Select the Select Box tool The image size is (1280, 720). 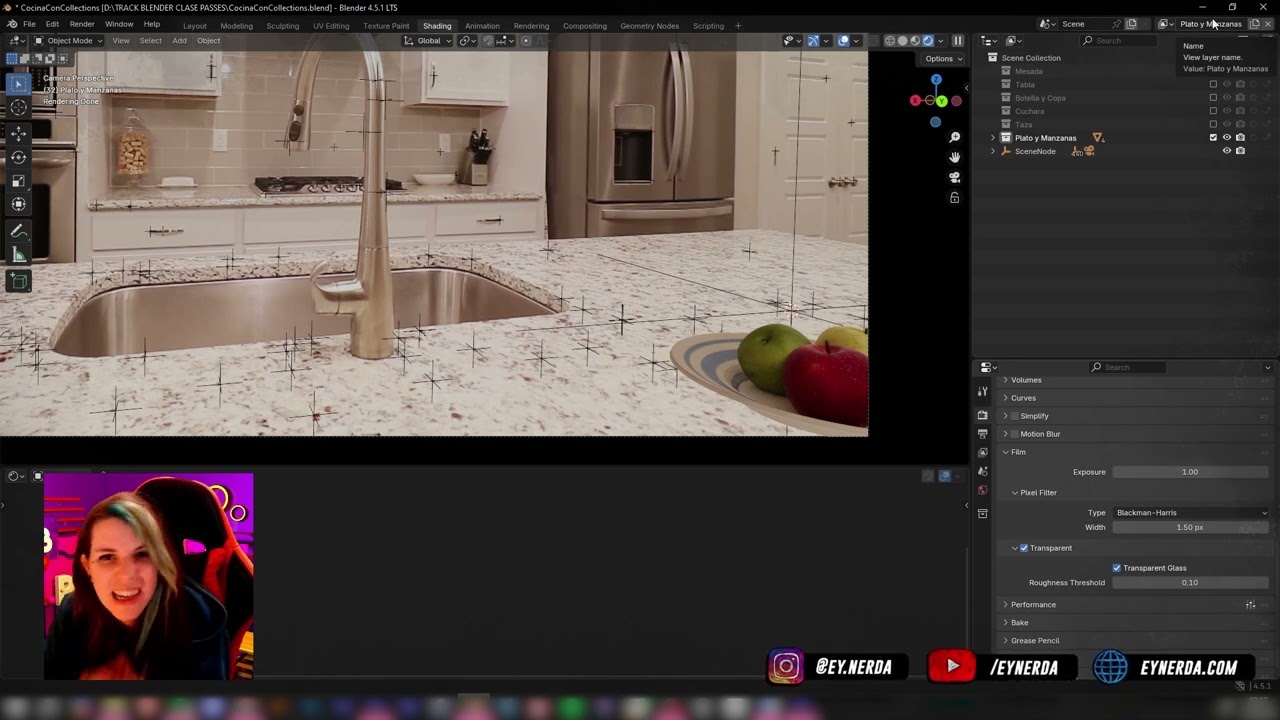click(x=18, y=85)
